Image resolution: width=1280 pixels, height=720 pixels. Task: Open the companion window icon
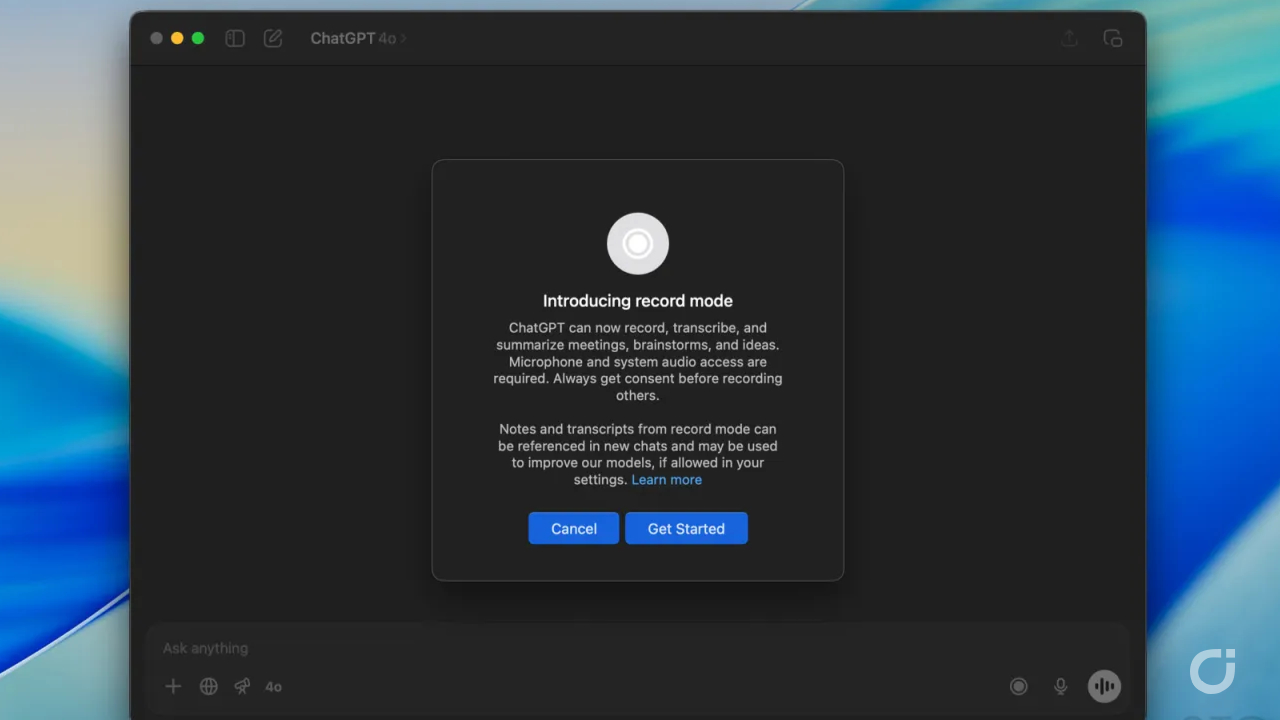[1113, 38]
